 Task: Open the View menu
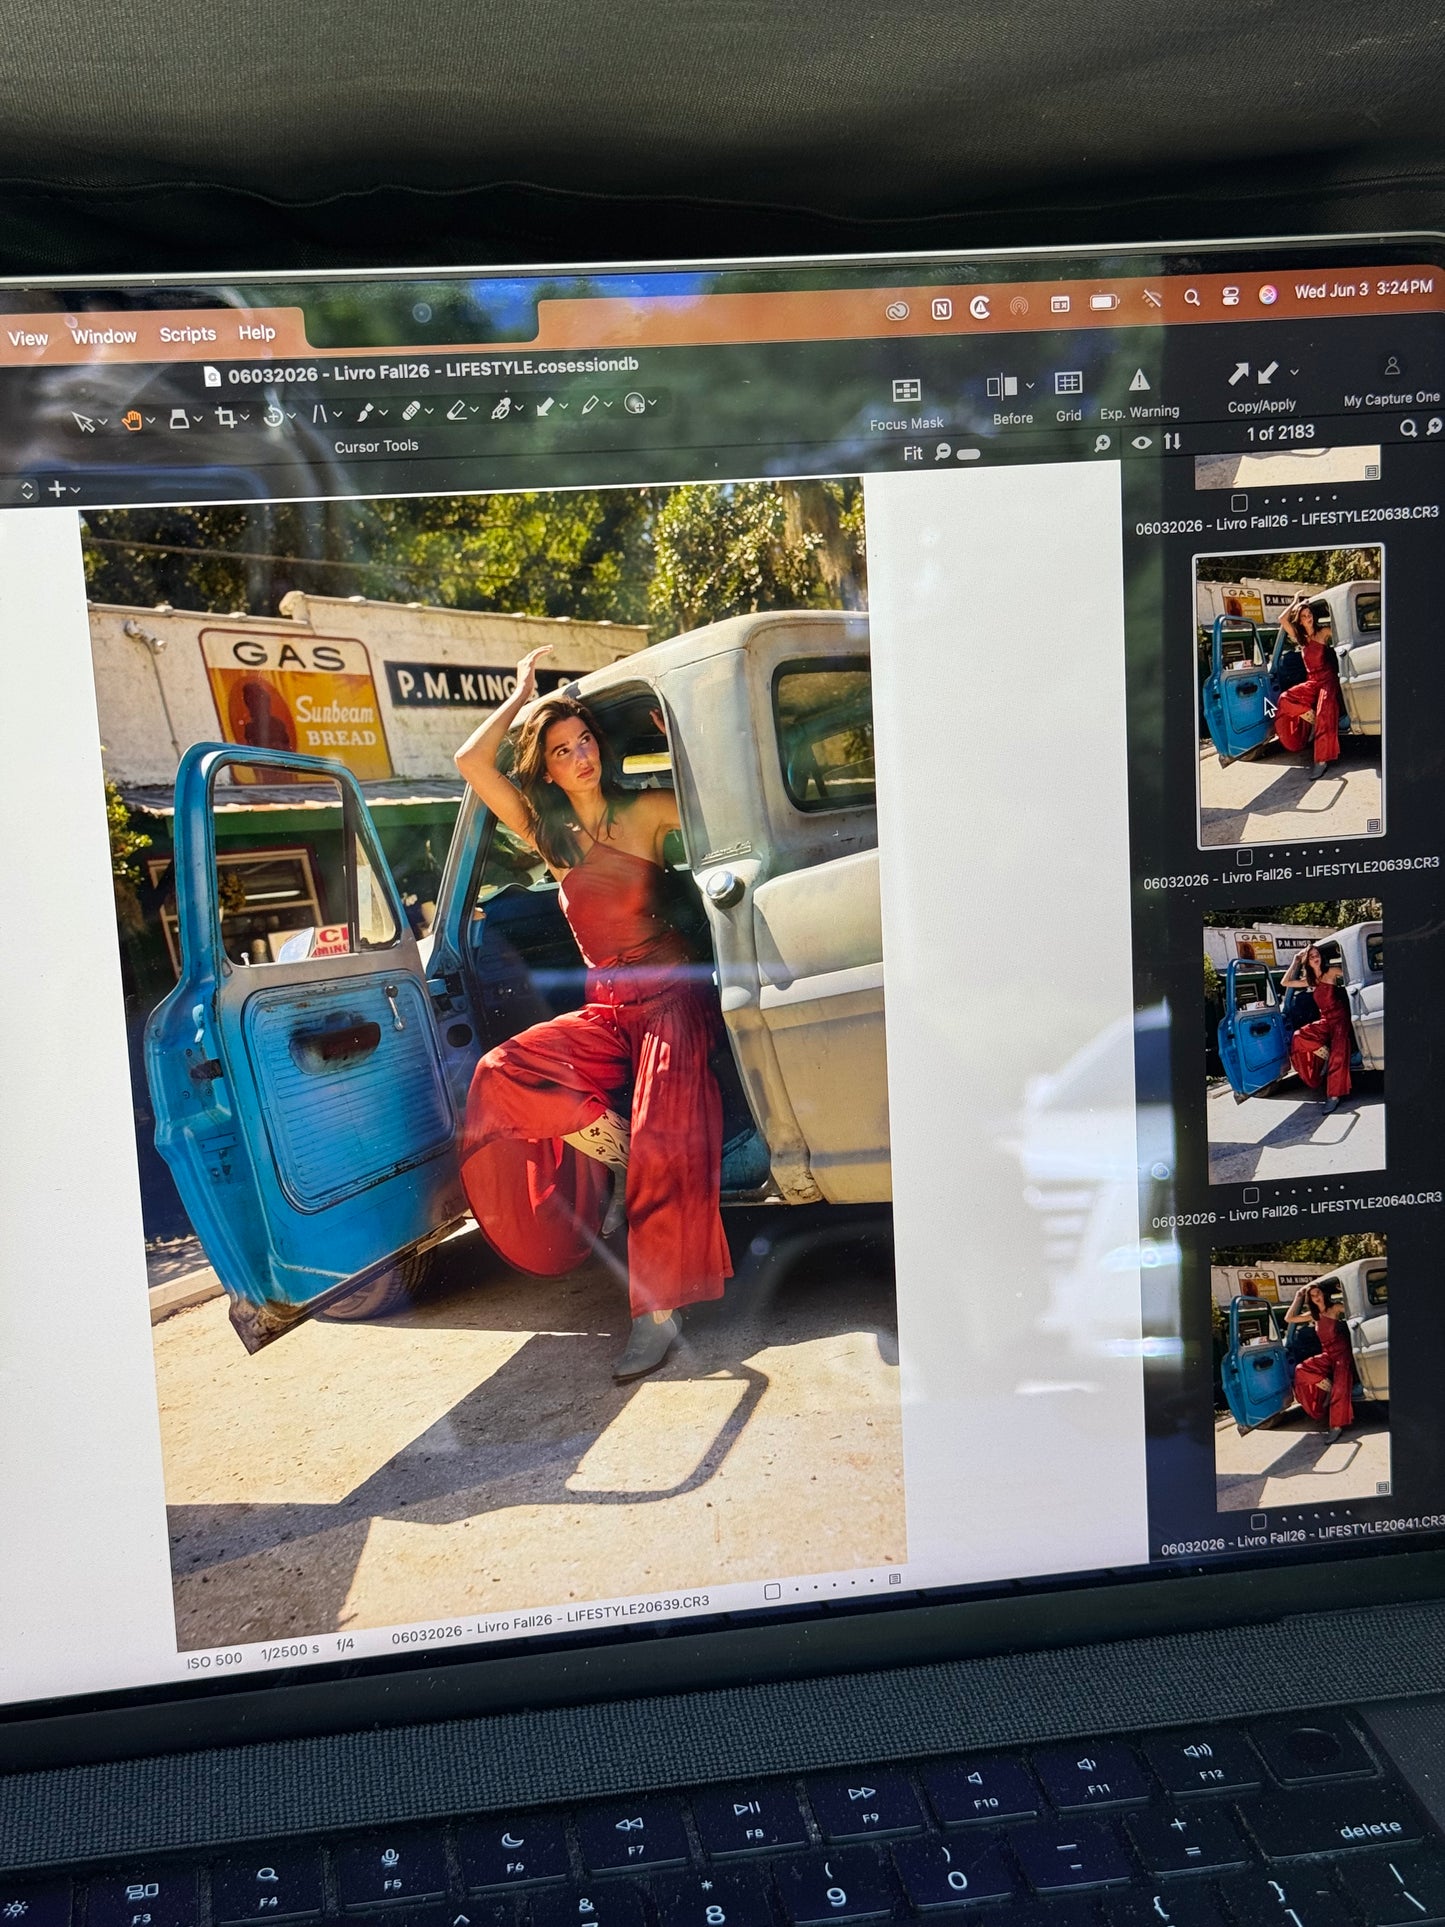(27, 339)
